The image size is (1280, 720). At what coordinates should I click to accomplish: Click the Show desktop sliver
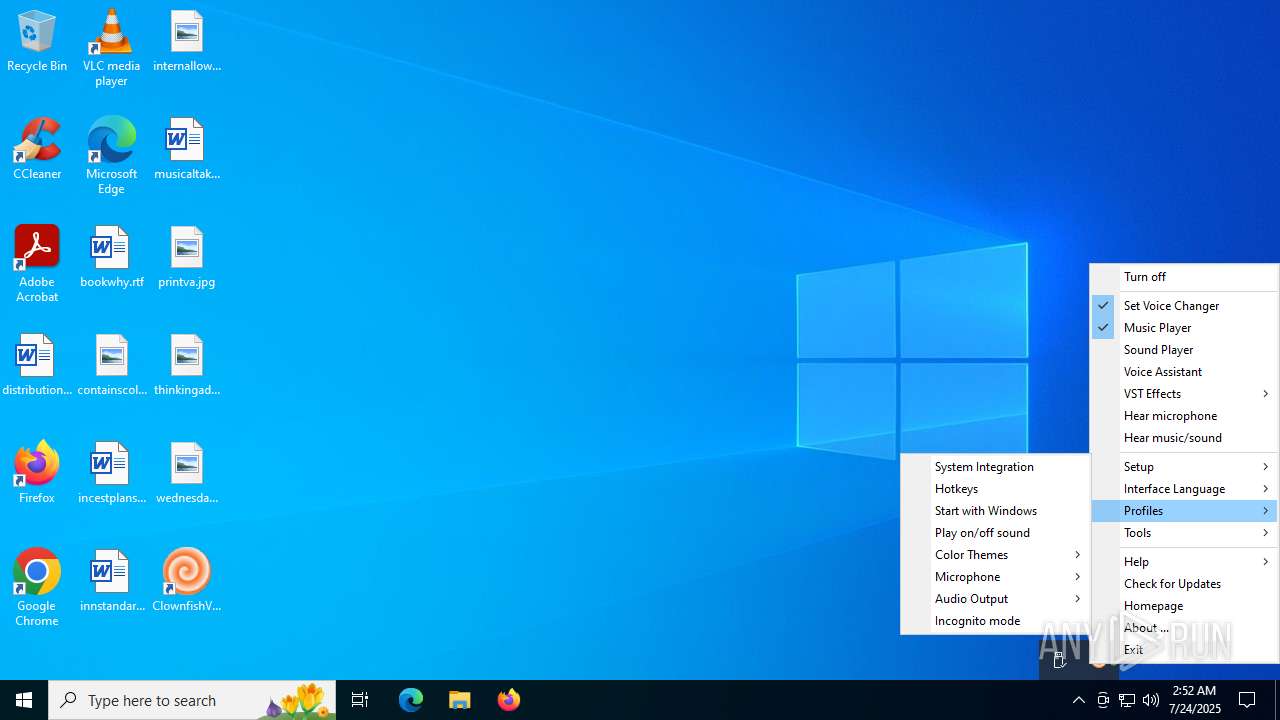[1277, 700]
